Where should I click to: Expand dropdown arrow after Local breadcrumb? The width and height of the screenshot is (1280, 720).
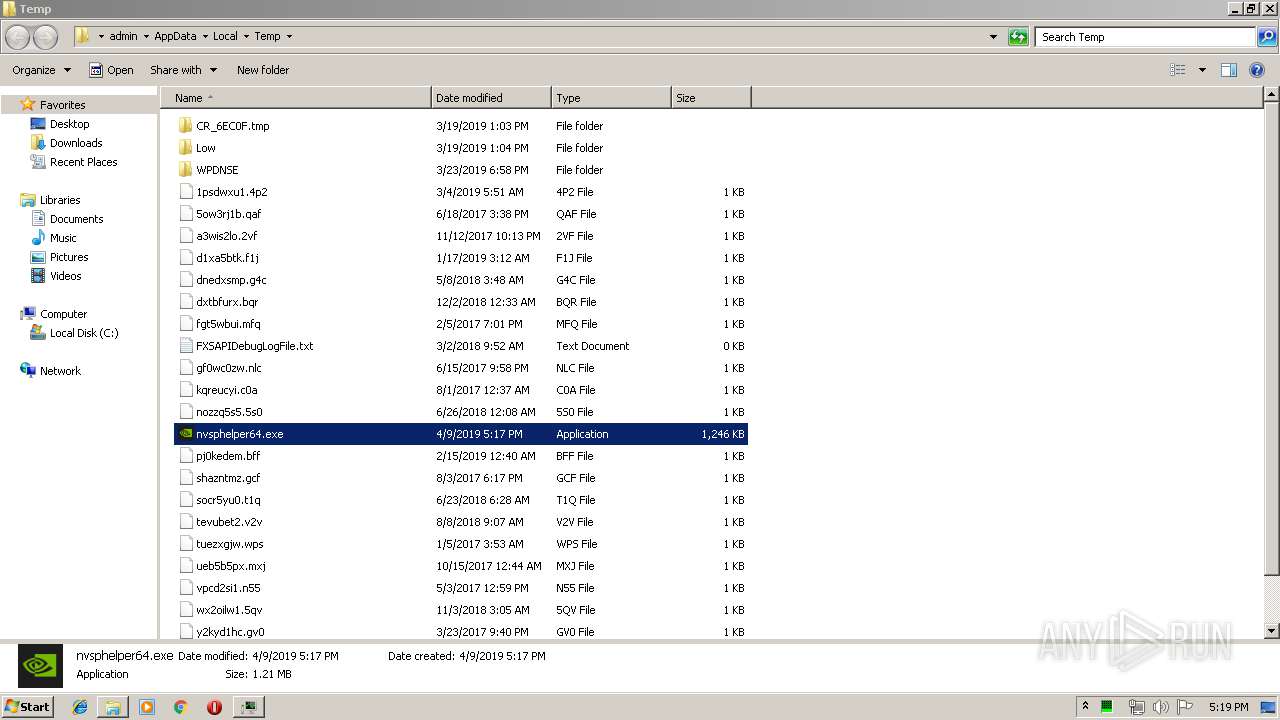tap(245, 37)
